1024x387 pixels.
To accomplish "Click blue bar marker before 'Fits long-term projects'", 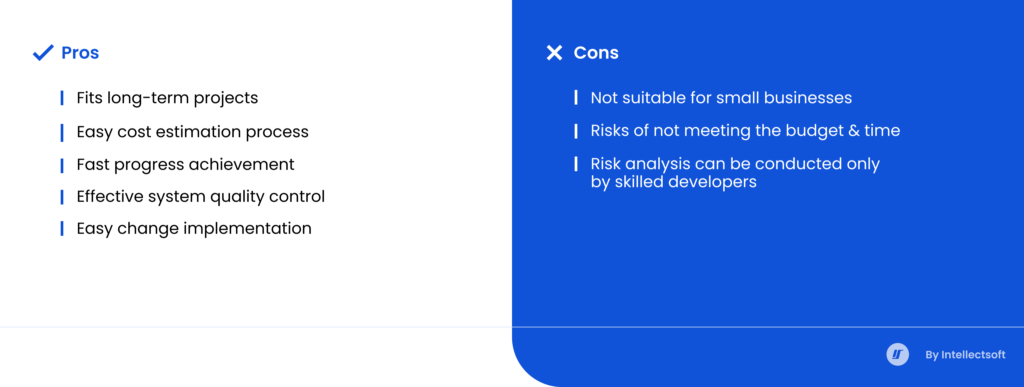I will (x=62, y=98).
